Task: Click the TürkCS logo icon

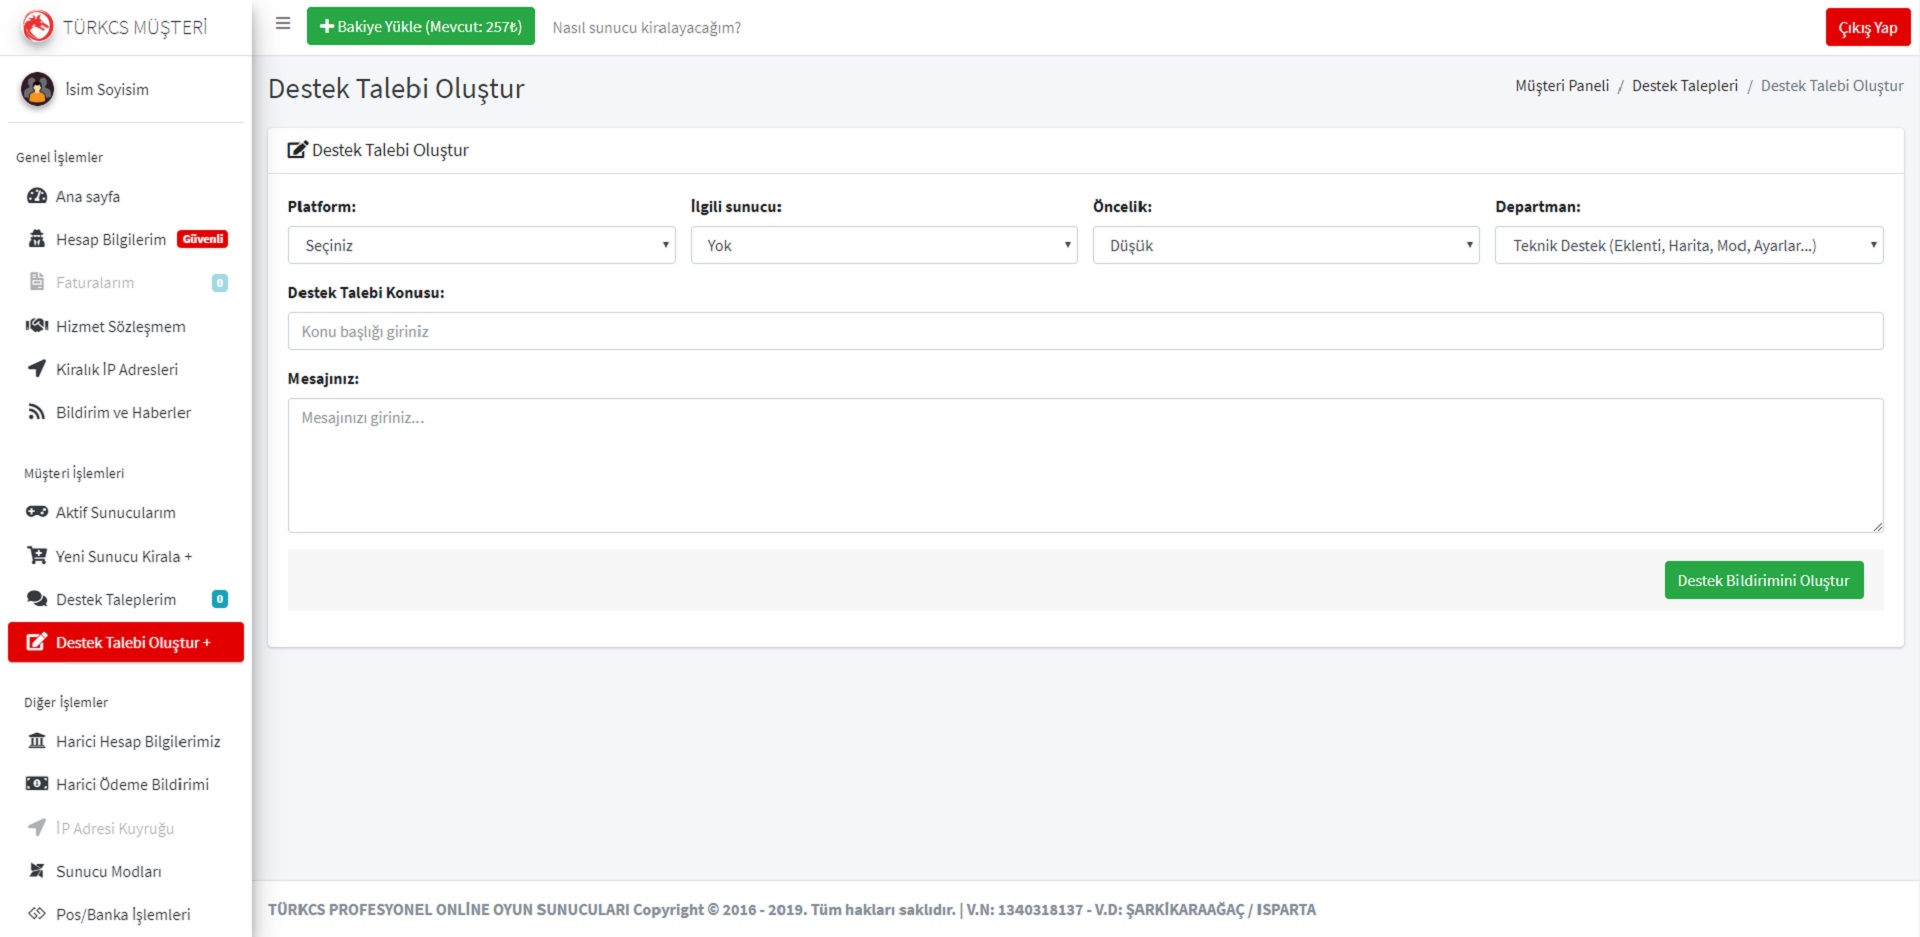Action: click(37, 27)
